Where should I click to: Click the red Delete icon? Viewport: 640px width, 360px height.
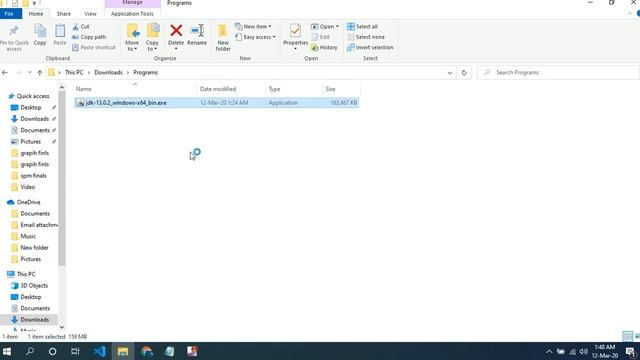[176, 31]
